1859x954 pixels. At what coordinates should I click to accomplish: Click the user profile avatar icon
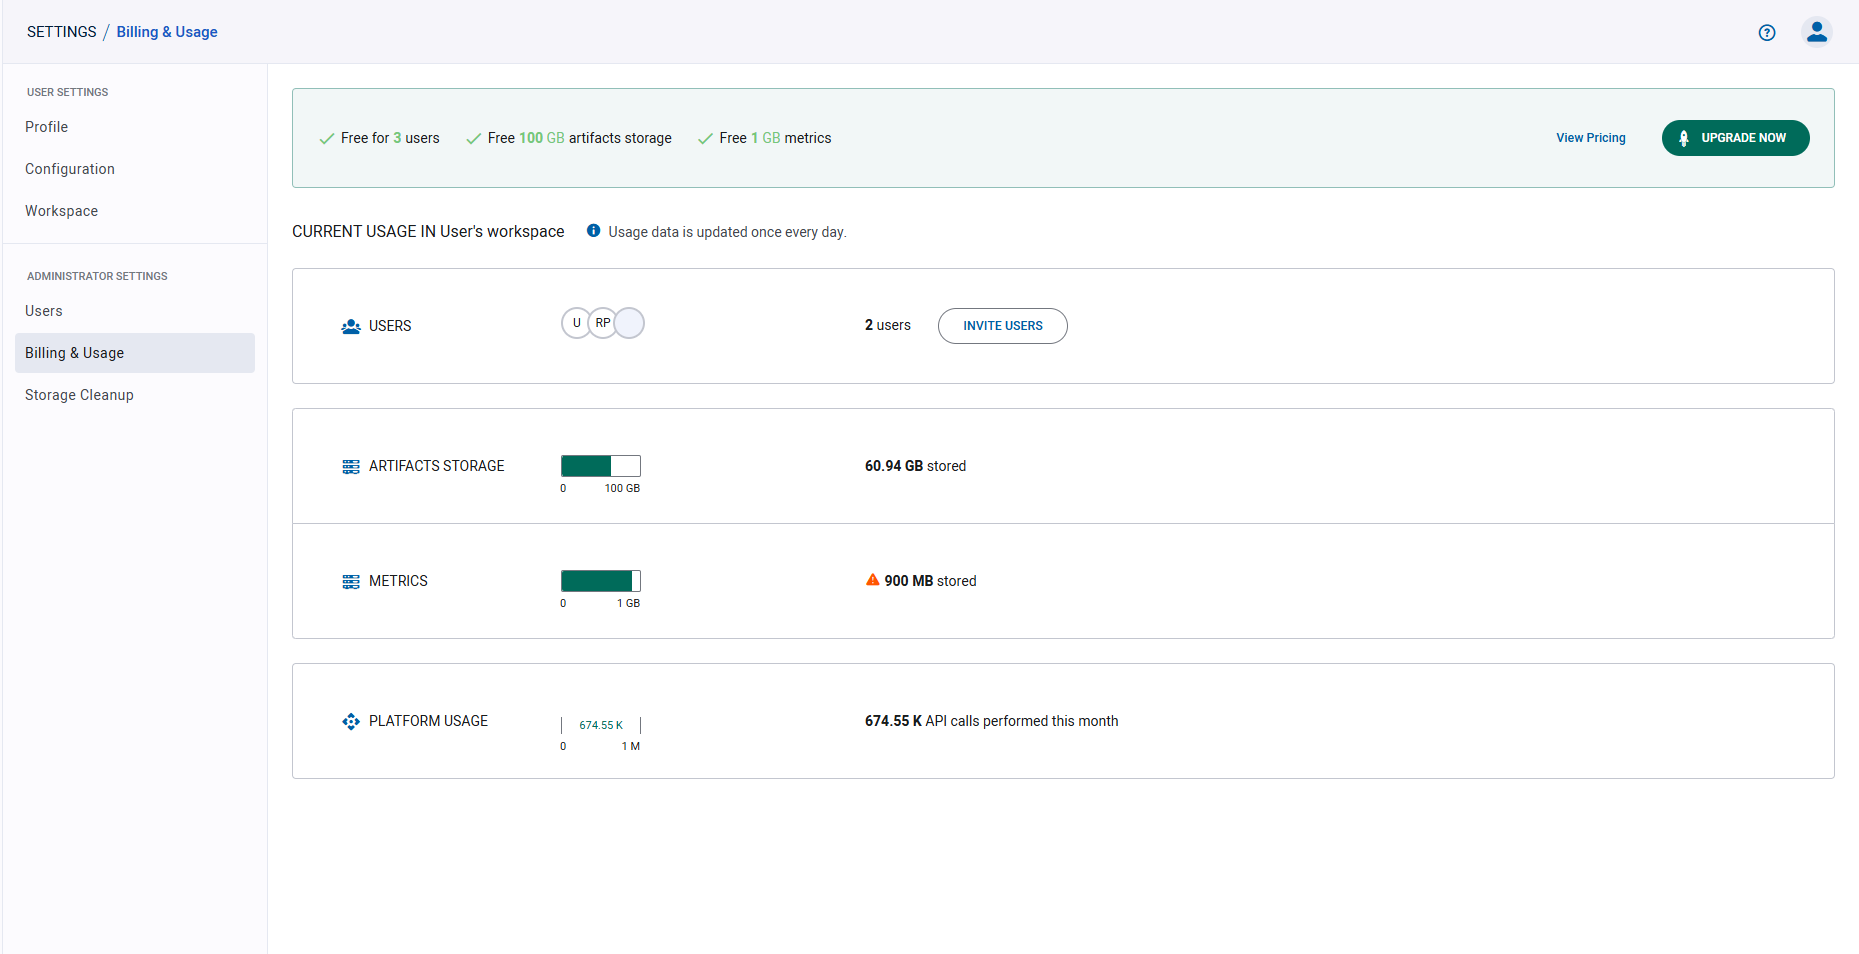tap(1817, 31)
